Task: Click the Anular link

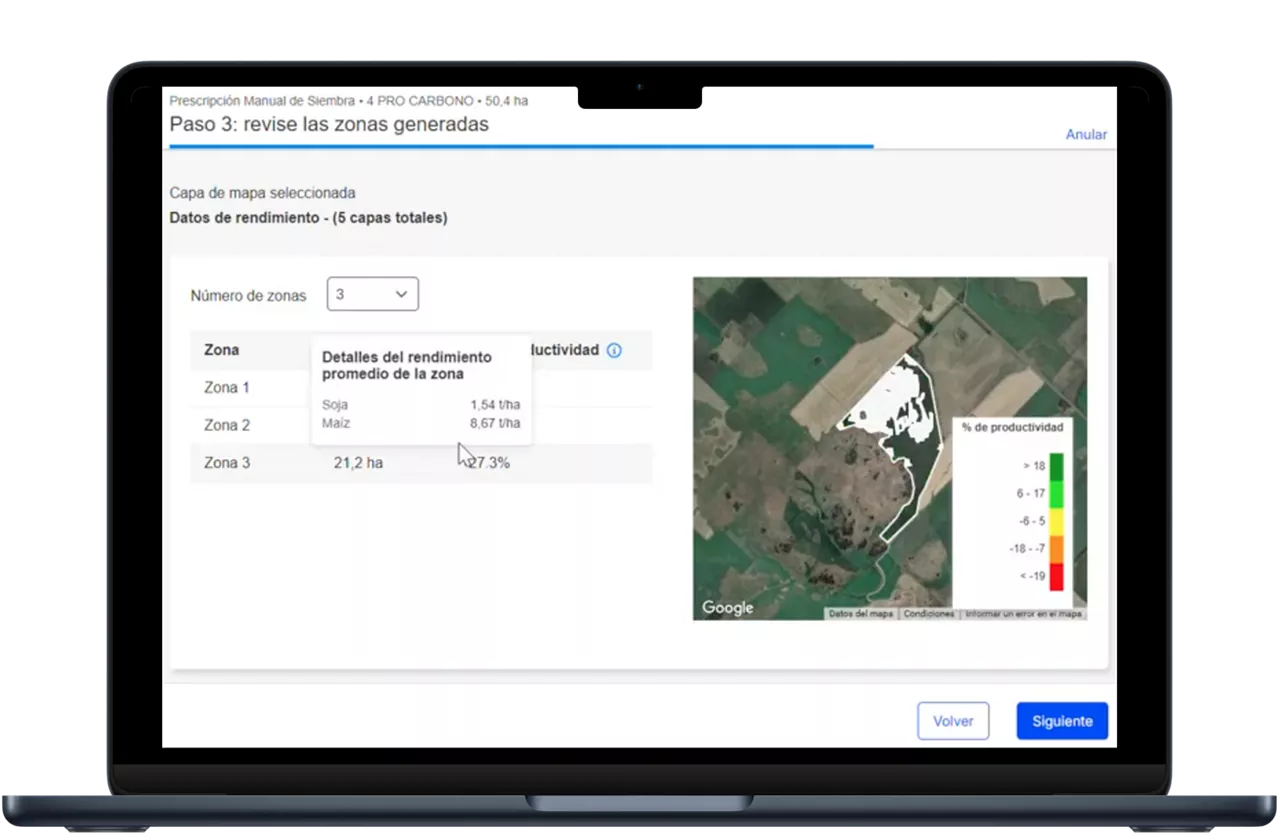Action: tap(1085, 134)
